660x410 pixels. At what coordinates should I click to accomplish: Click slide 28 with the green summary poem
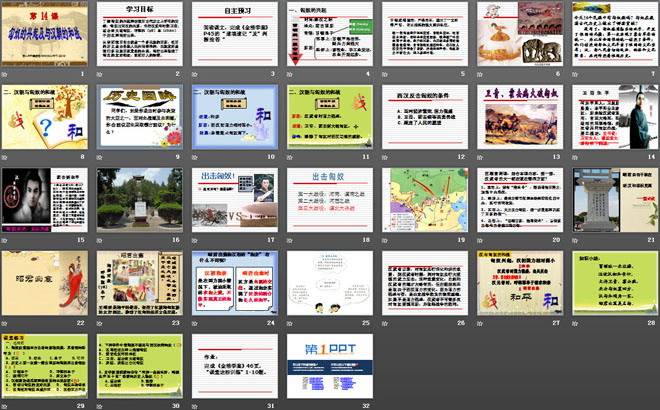point(614,282)
